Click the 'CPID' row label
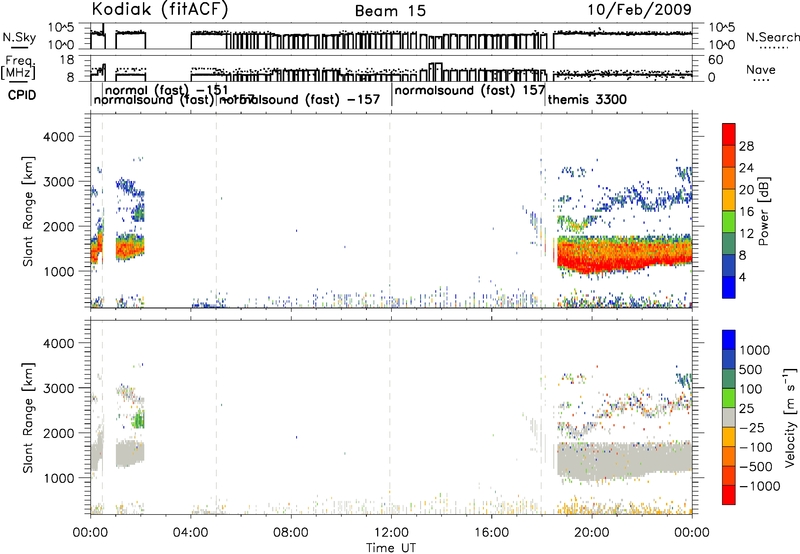Screen dimensions: 800x554 22,95
